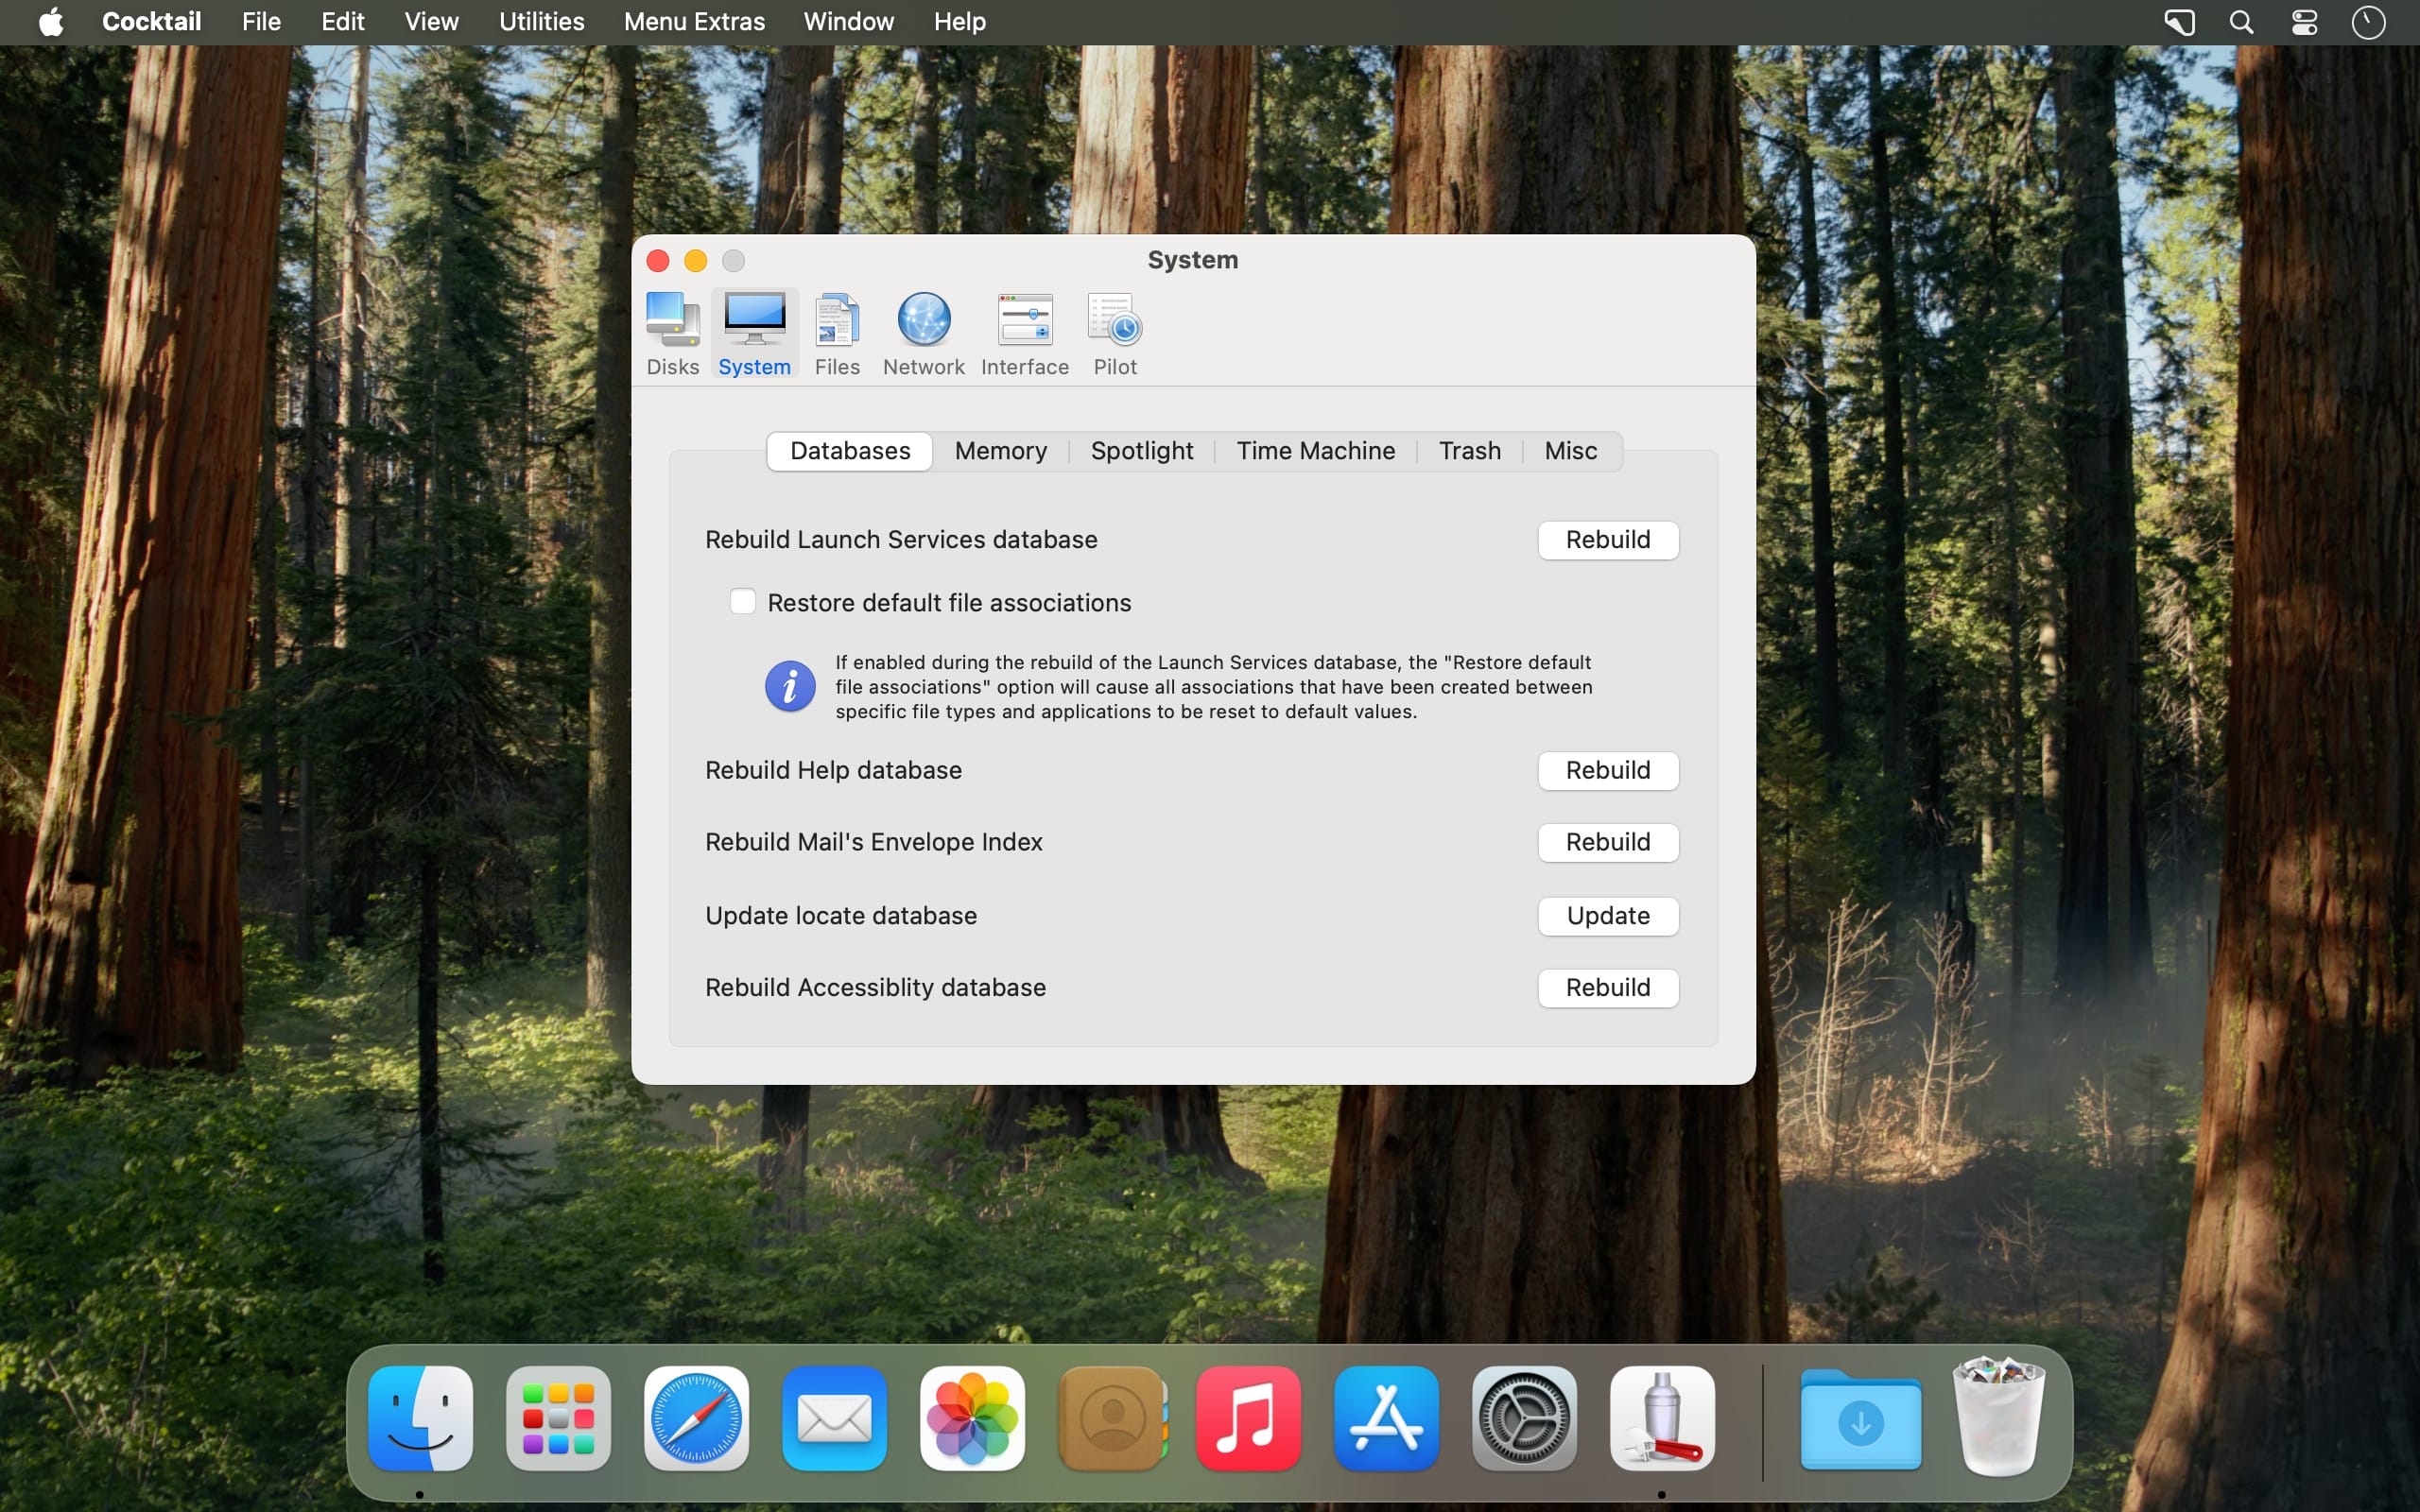
Task: Open the View menu
Action: (431, 22)
